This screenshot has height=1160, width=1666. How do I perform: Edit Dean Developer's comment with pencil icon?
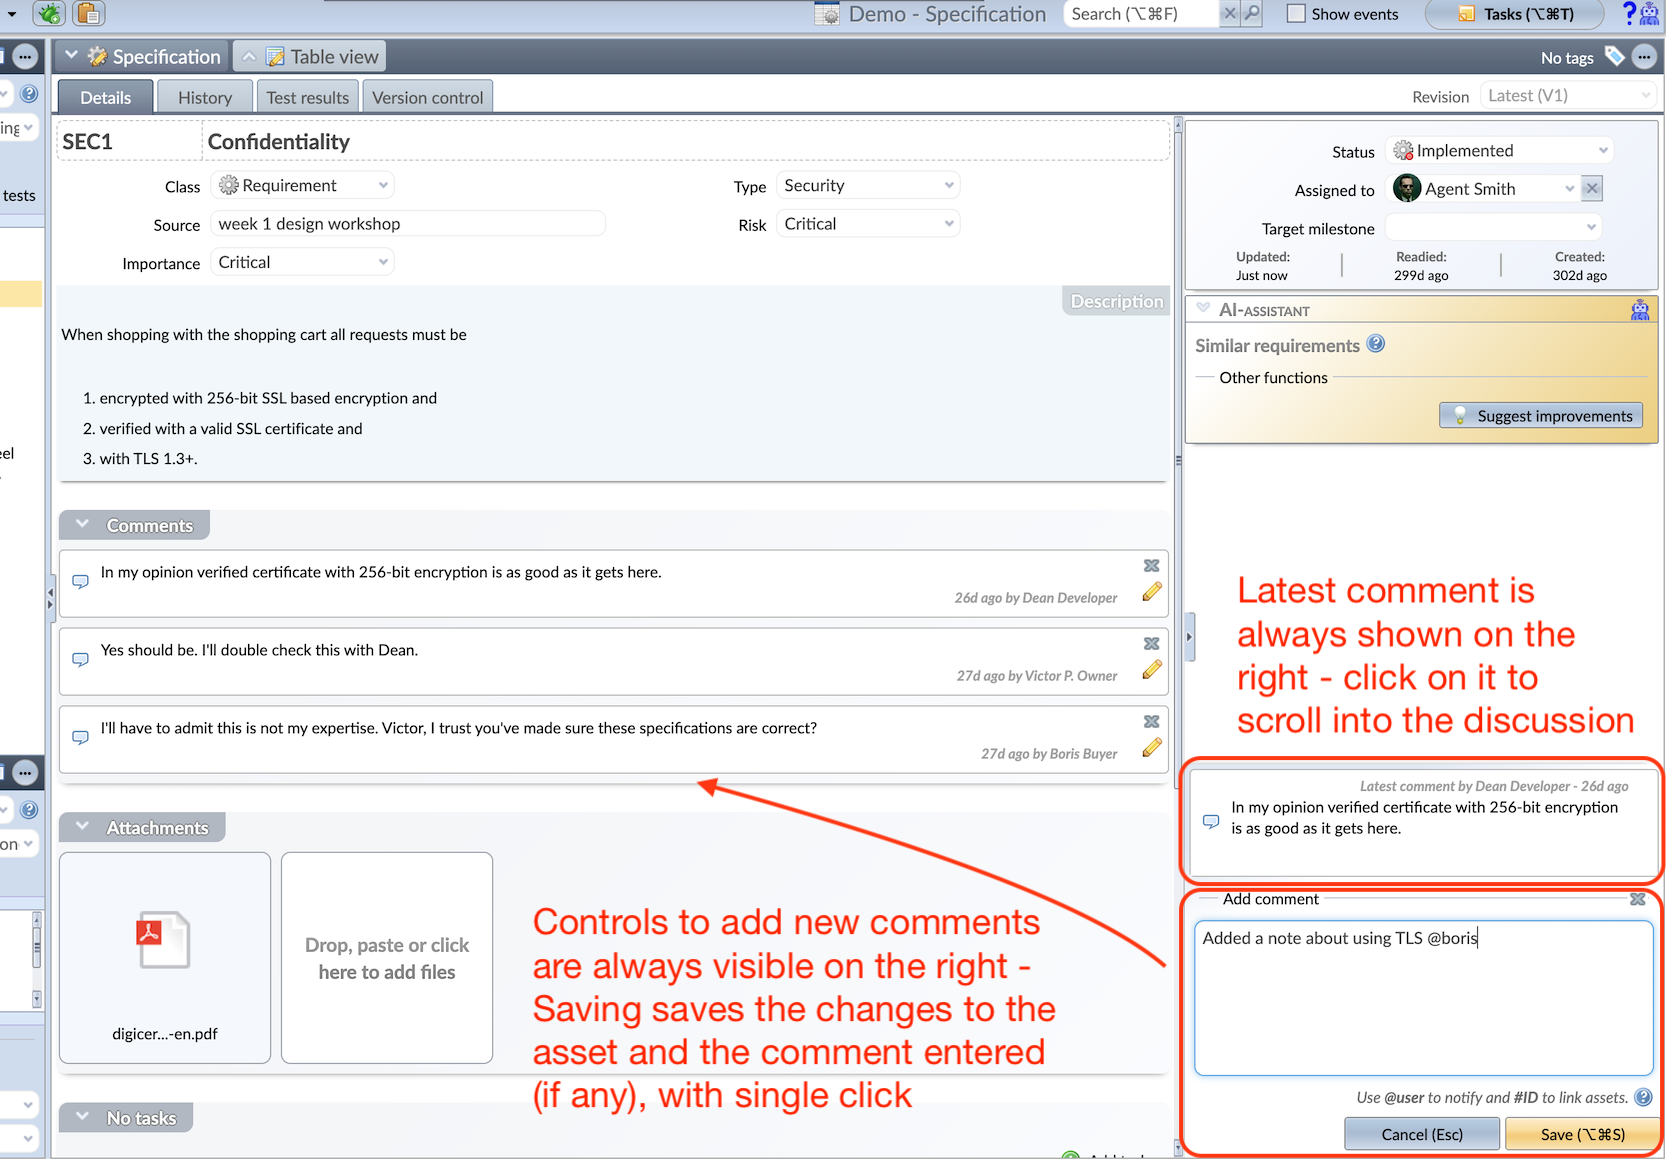coord(1152,592)
